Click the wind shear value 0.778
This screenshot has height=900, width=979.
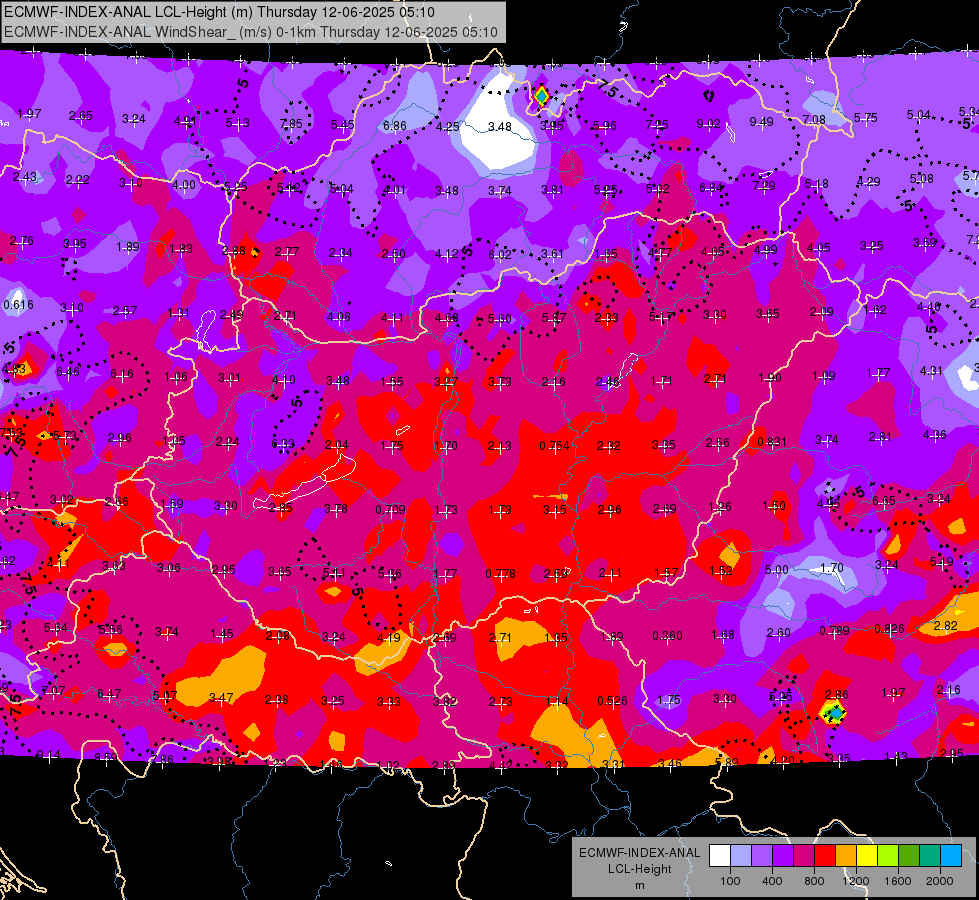500,573
